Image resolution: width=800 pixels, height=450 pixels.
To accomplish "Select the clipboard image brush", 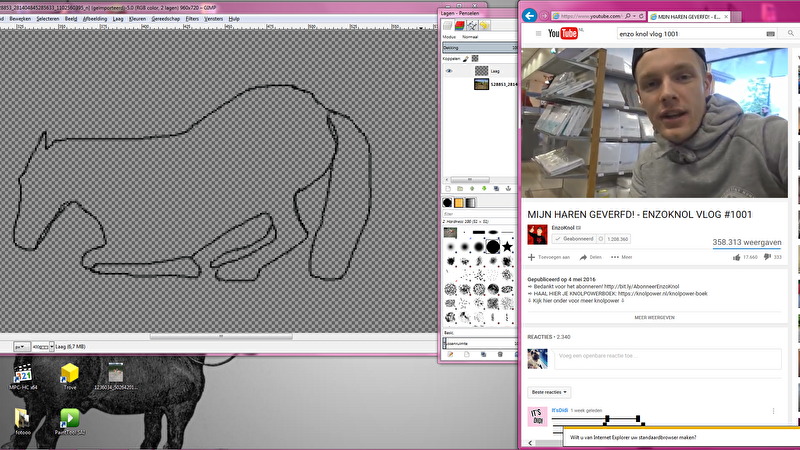I will tap(450, 233).
